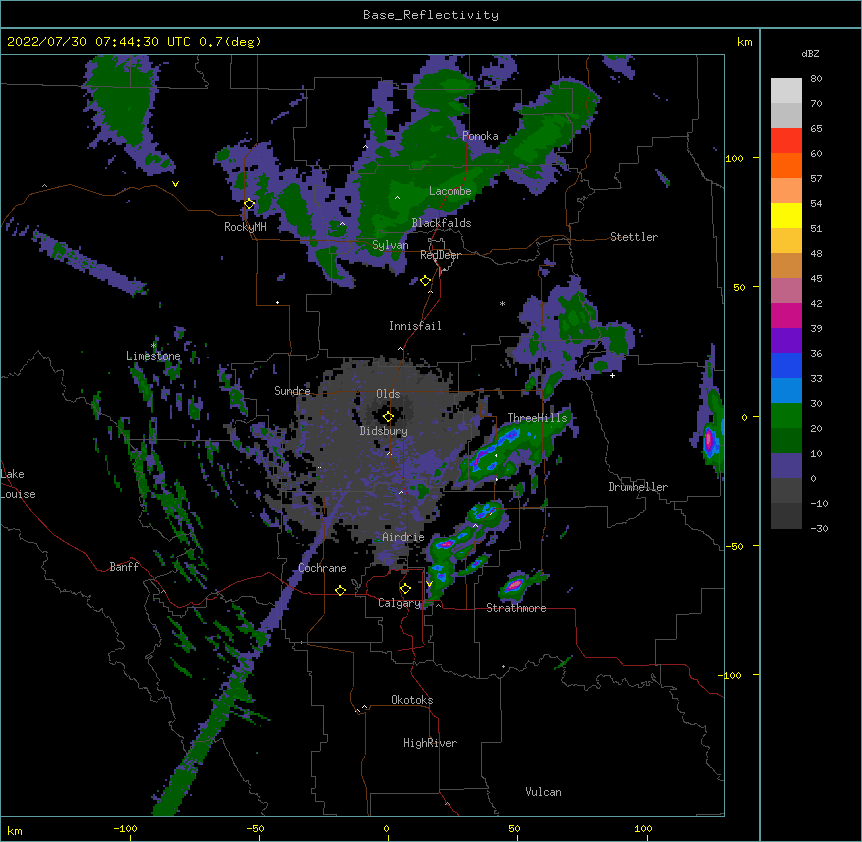This screenshot has width=862, height=842.
Task: Click the Okotoks label
Action: (412, 700)
